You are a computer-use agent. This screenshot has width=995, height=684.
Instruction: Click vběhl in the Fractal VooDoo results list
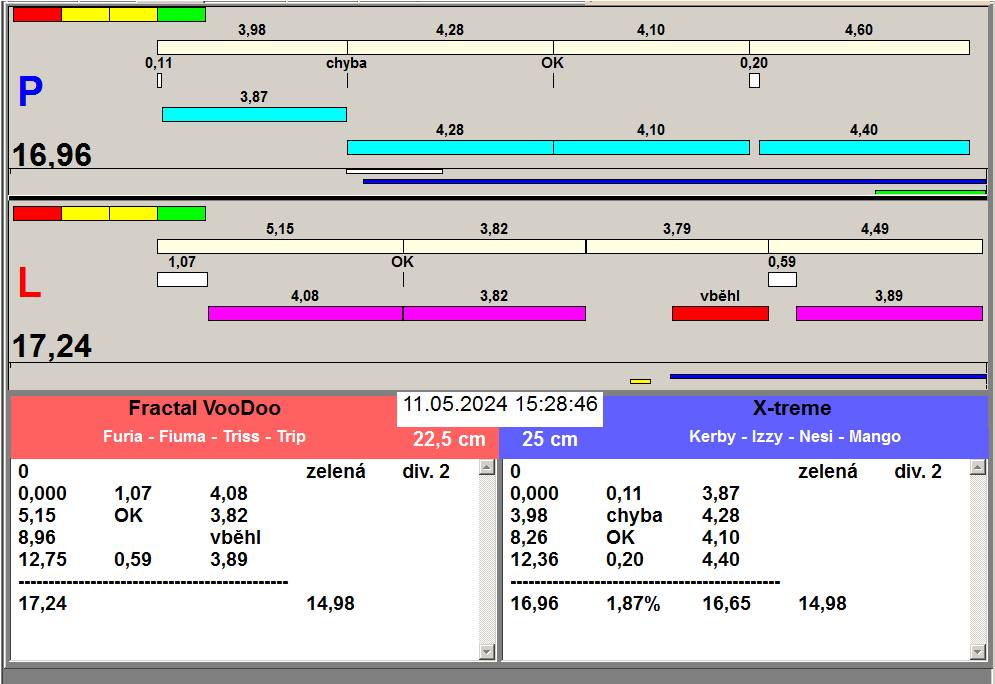tap(235, 537)
